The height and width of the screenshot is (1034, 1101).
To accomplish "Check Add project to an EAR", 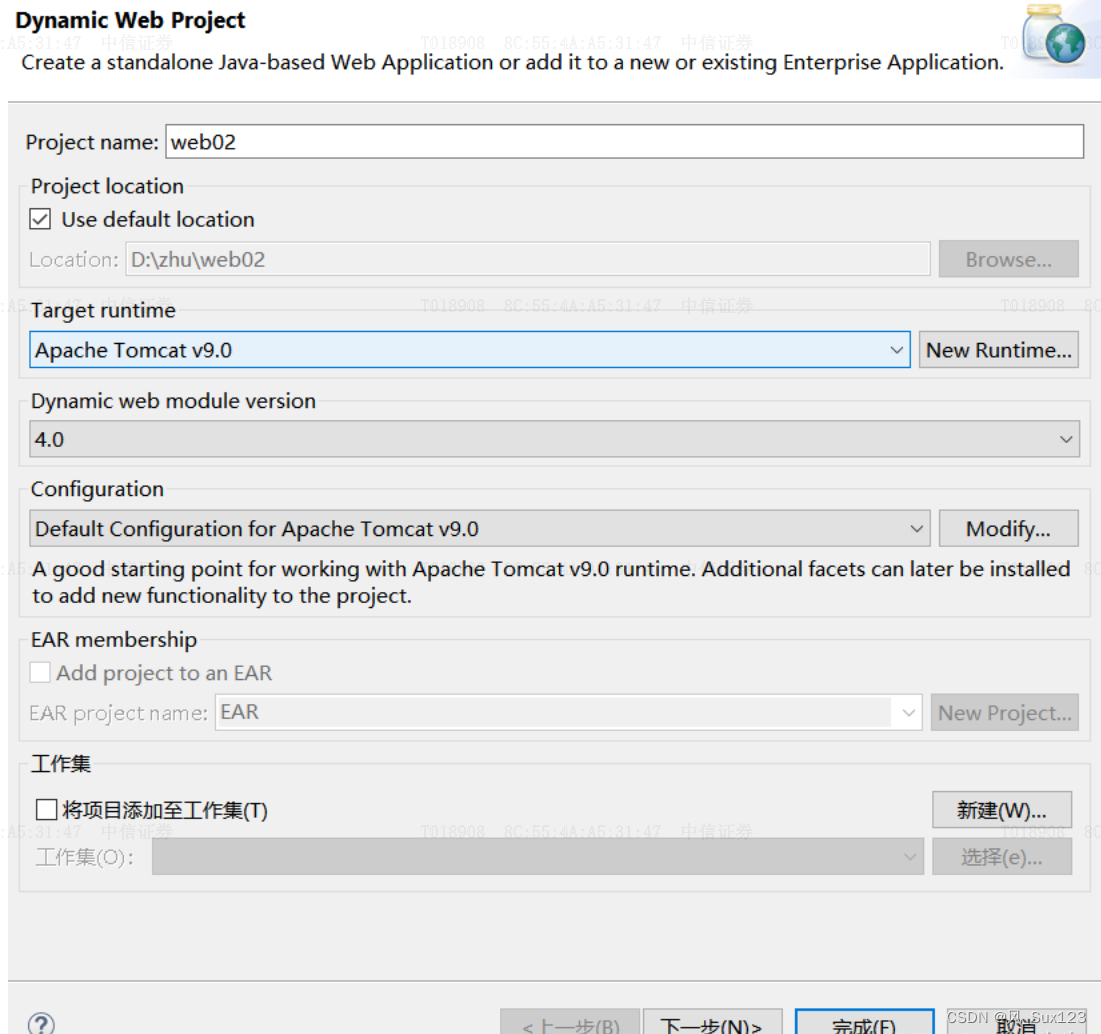I will [40, 672].
